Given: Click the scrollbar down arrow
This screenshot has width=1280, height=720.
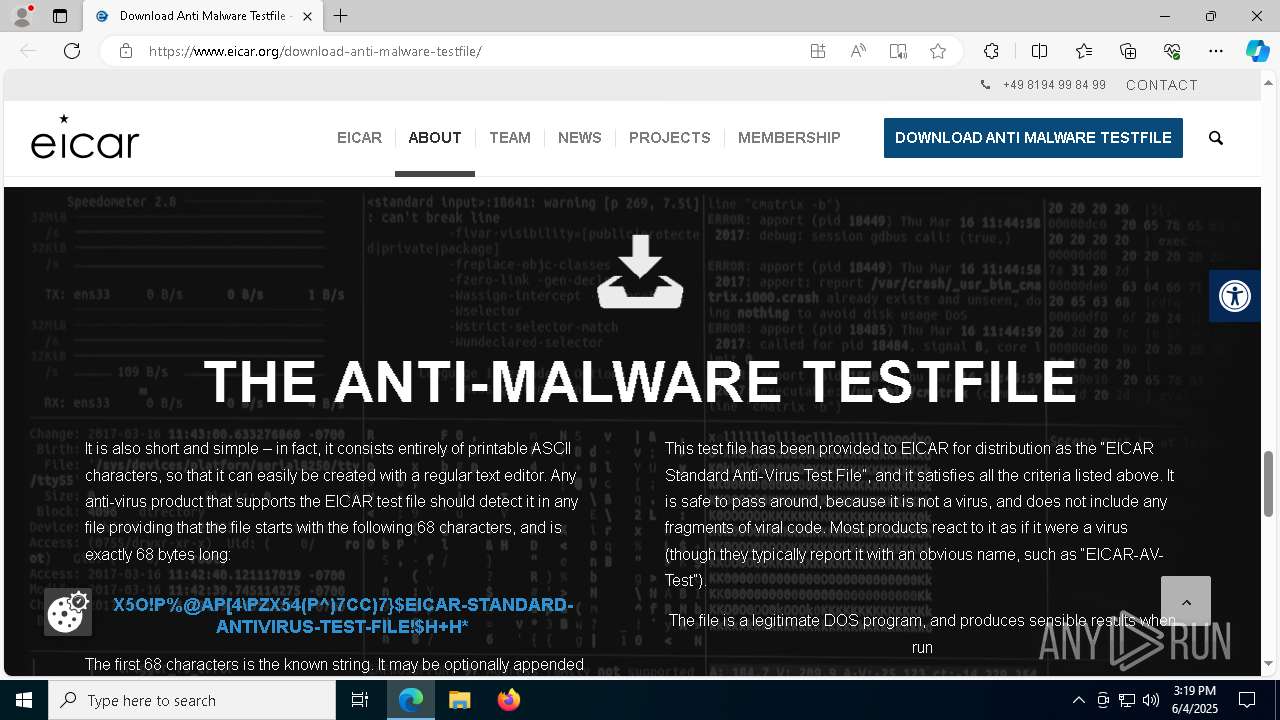Looking at the screenshot, I should 1269,664.
